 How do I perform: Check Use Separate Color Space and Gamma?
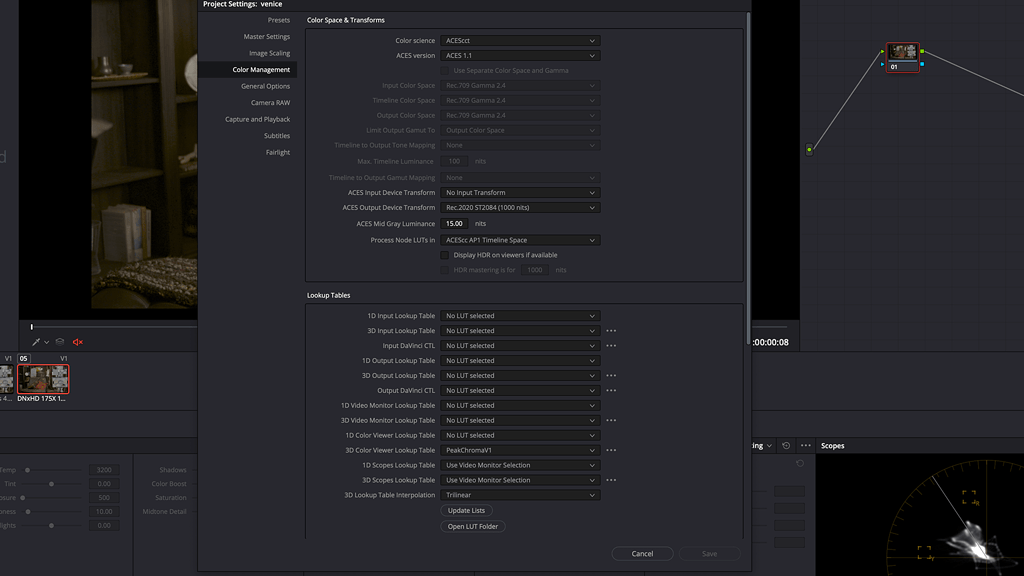[x=444, y=70]
